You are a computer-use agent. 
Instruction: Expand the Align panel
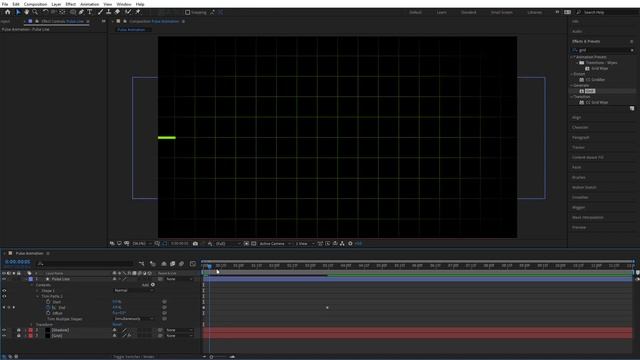point(576,118)
